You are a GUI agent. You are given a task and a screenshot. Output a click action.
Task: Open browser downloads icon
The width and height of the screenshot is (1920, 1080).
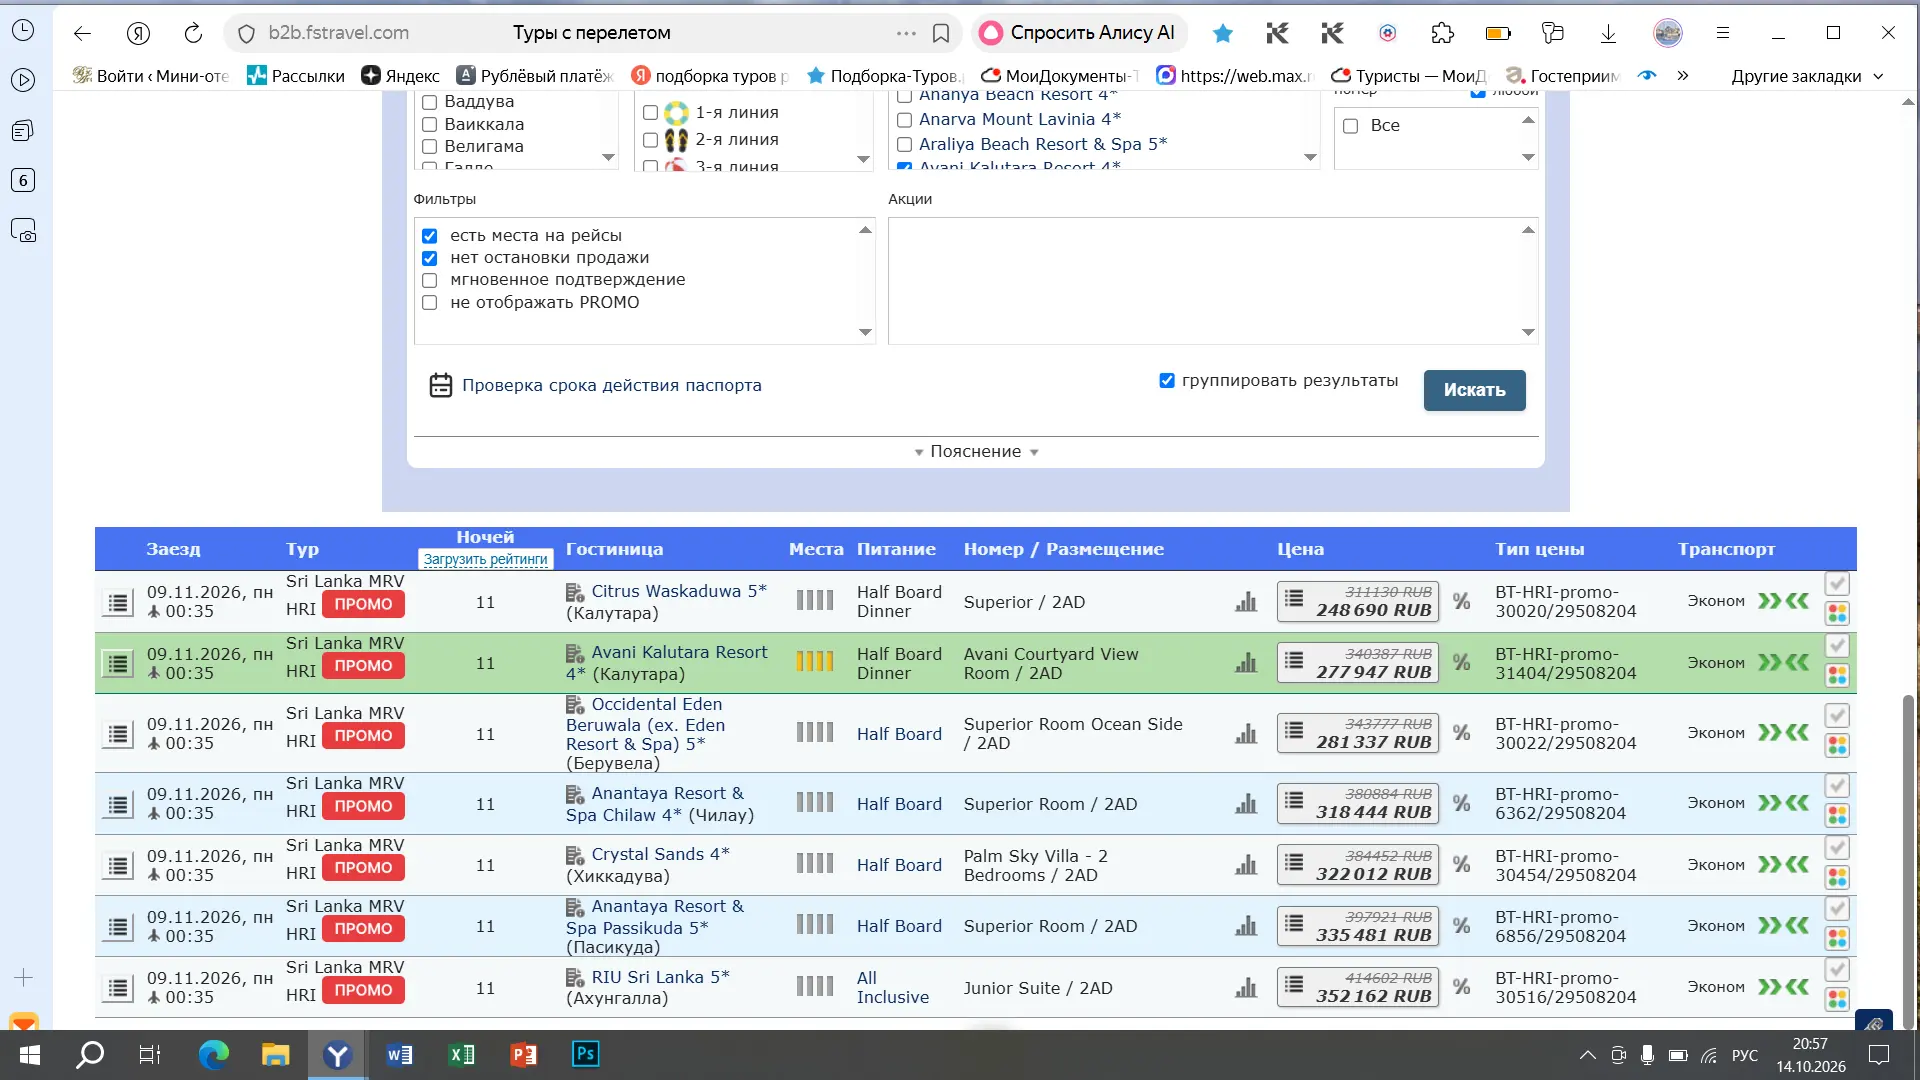pos(1608,33)
